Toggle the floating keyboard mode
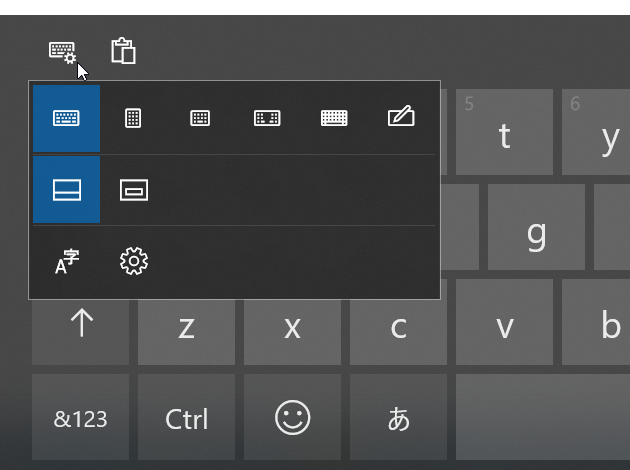Screen dimensions: 630x470 134,190
